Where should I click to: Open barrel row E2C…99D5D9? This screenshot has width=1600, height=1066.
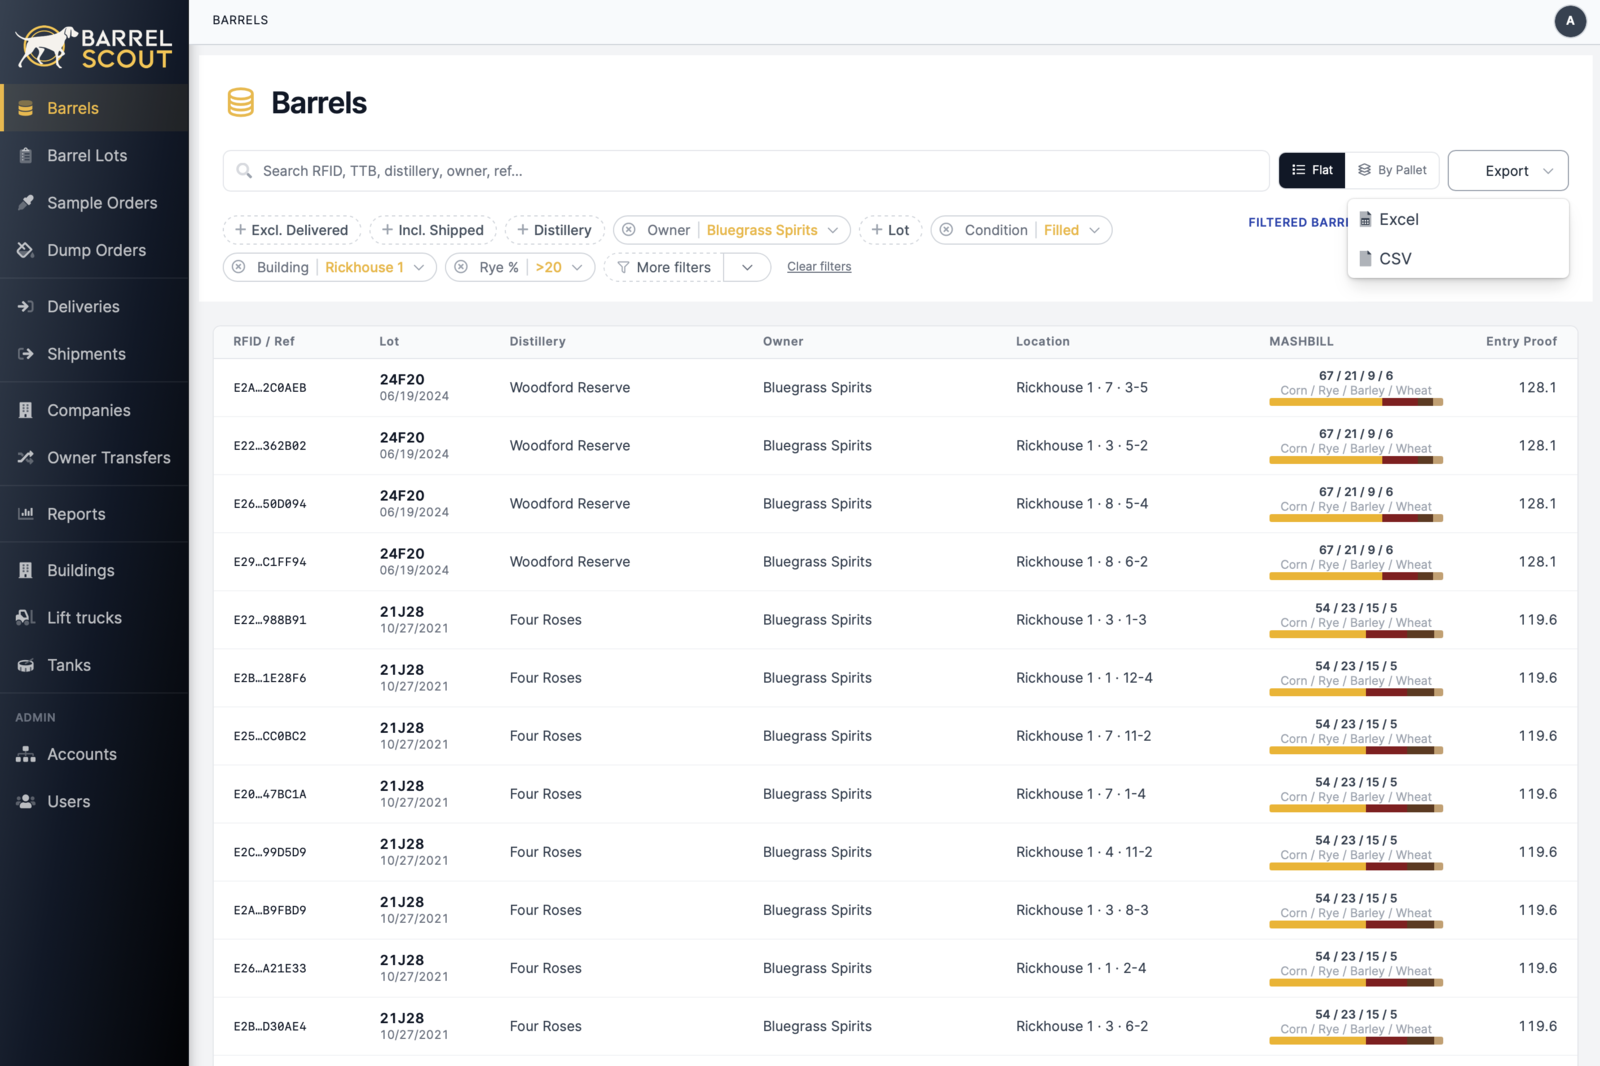[x=895, y=852]
